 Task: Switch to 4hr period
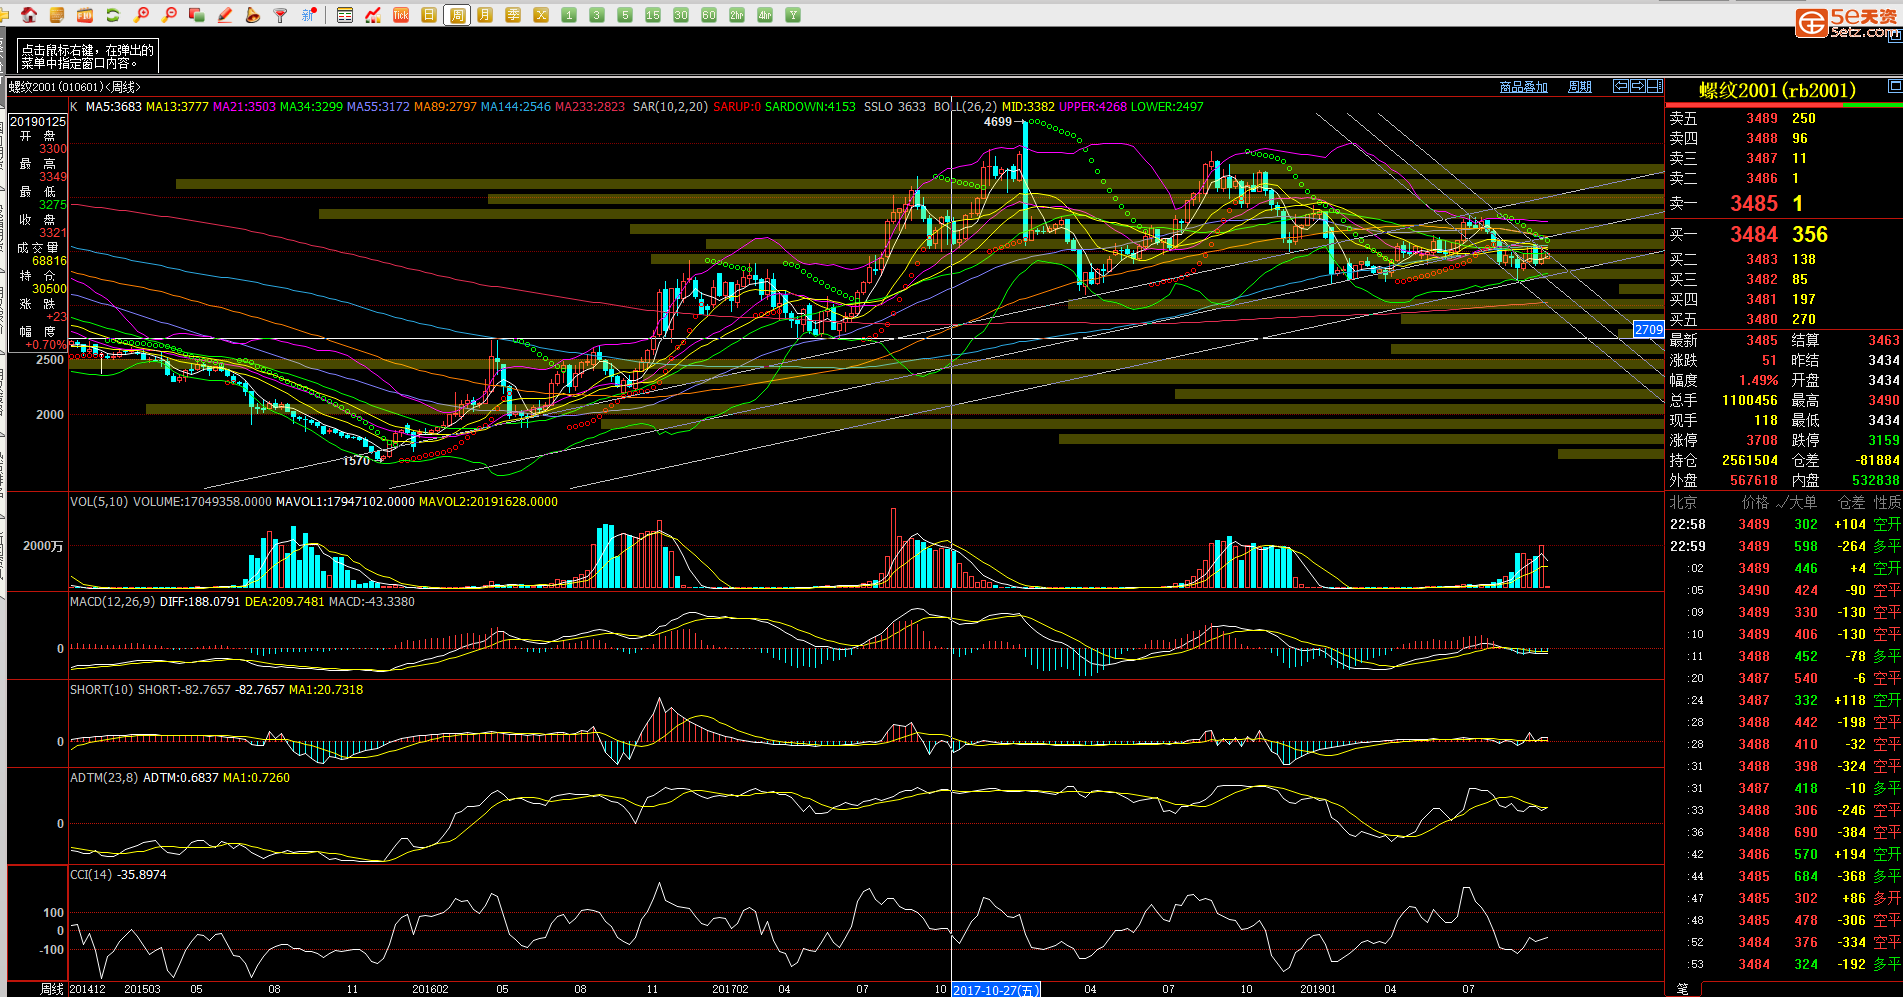(765, 15)
